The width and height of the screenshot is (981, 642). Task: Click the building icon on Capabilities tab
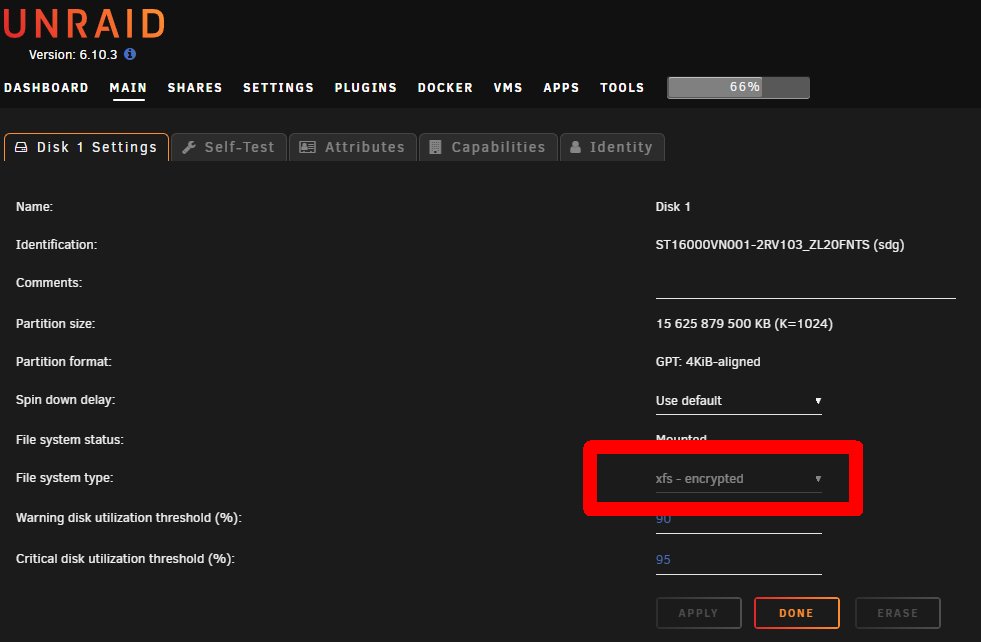(x=435, y=147)
